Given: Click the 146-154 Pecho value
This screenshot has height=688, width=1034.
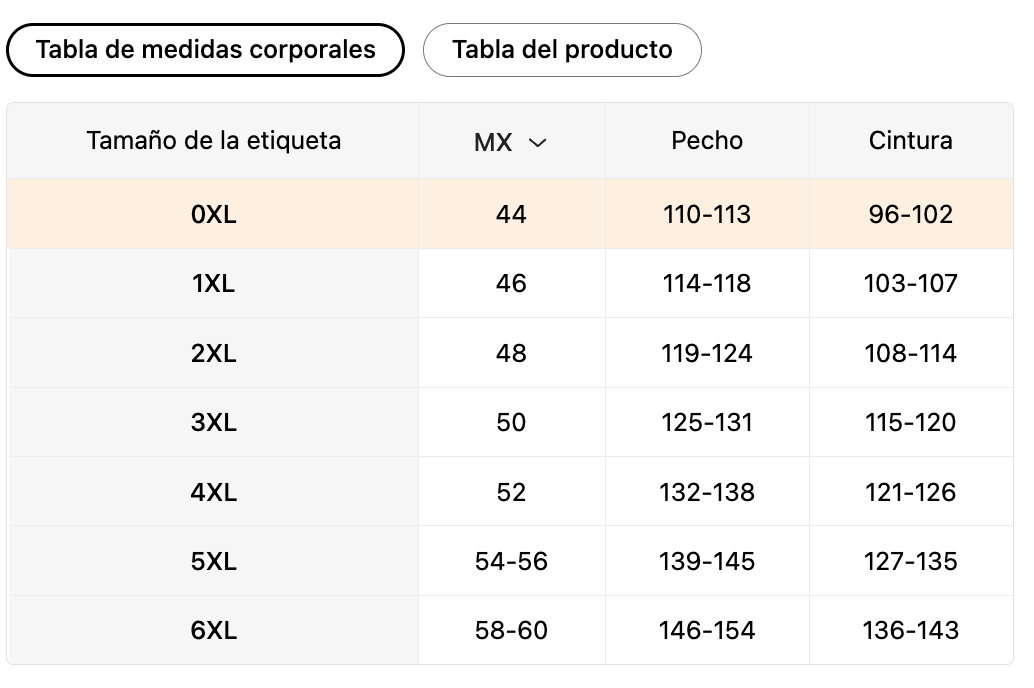Looking at the screenshot, I should (x=707, y=631).
